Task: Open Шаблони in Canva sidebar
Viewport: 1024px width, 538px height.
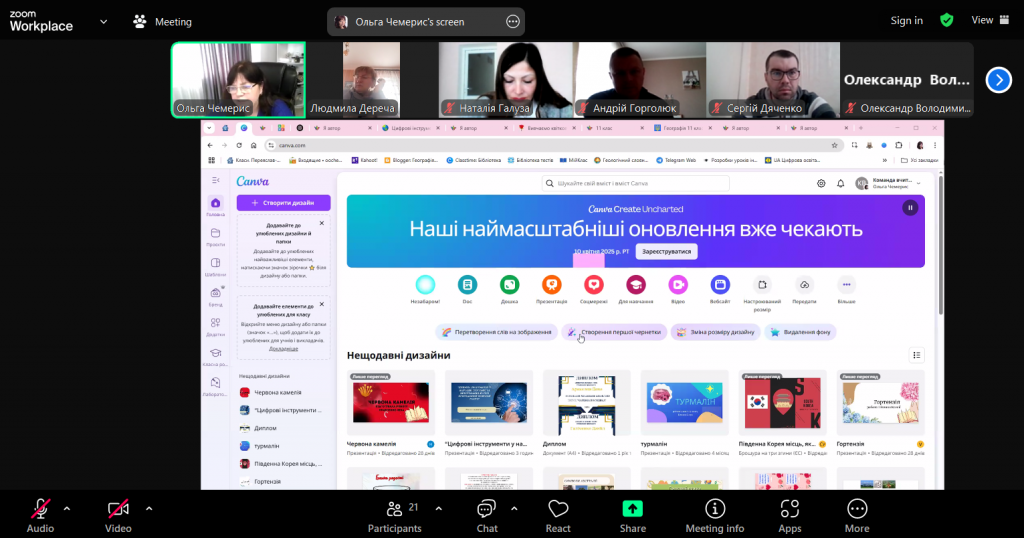Action: pyautogui.click(x=216, y=266)
